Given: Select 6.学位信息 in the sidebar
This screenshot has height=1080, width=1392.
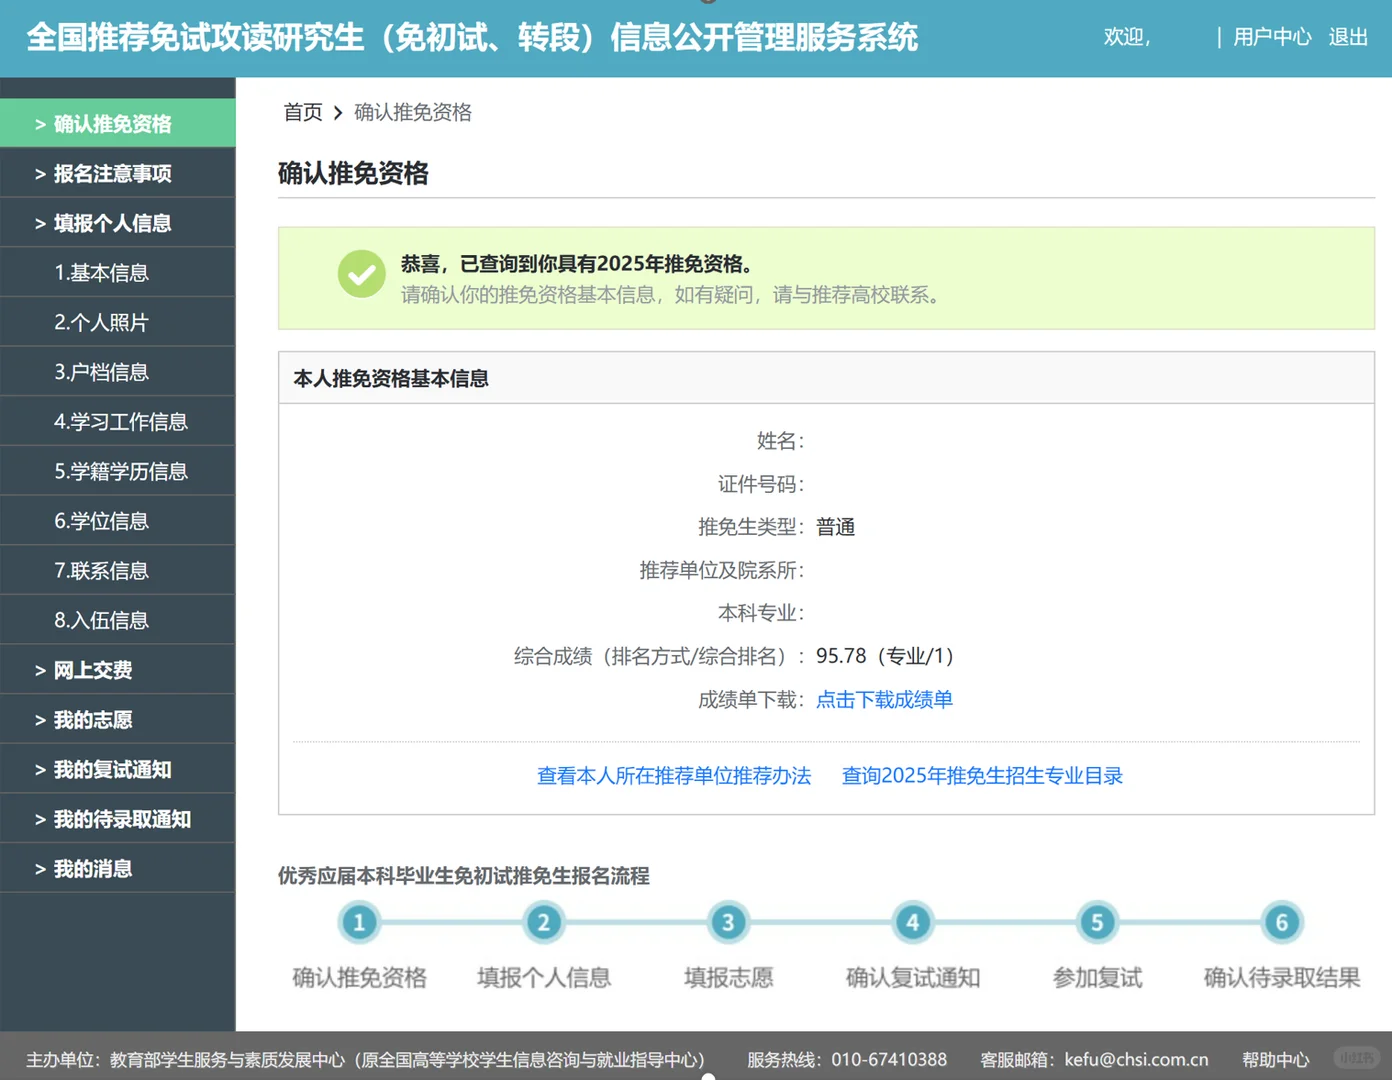Looking at the screenshot, I should 101,520.
